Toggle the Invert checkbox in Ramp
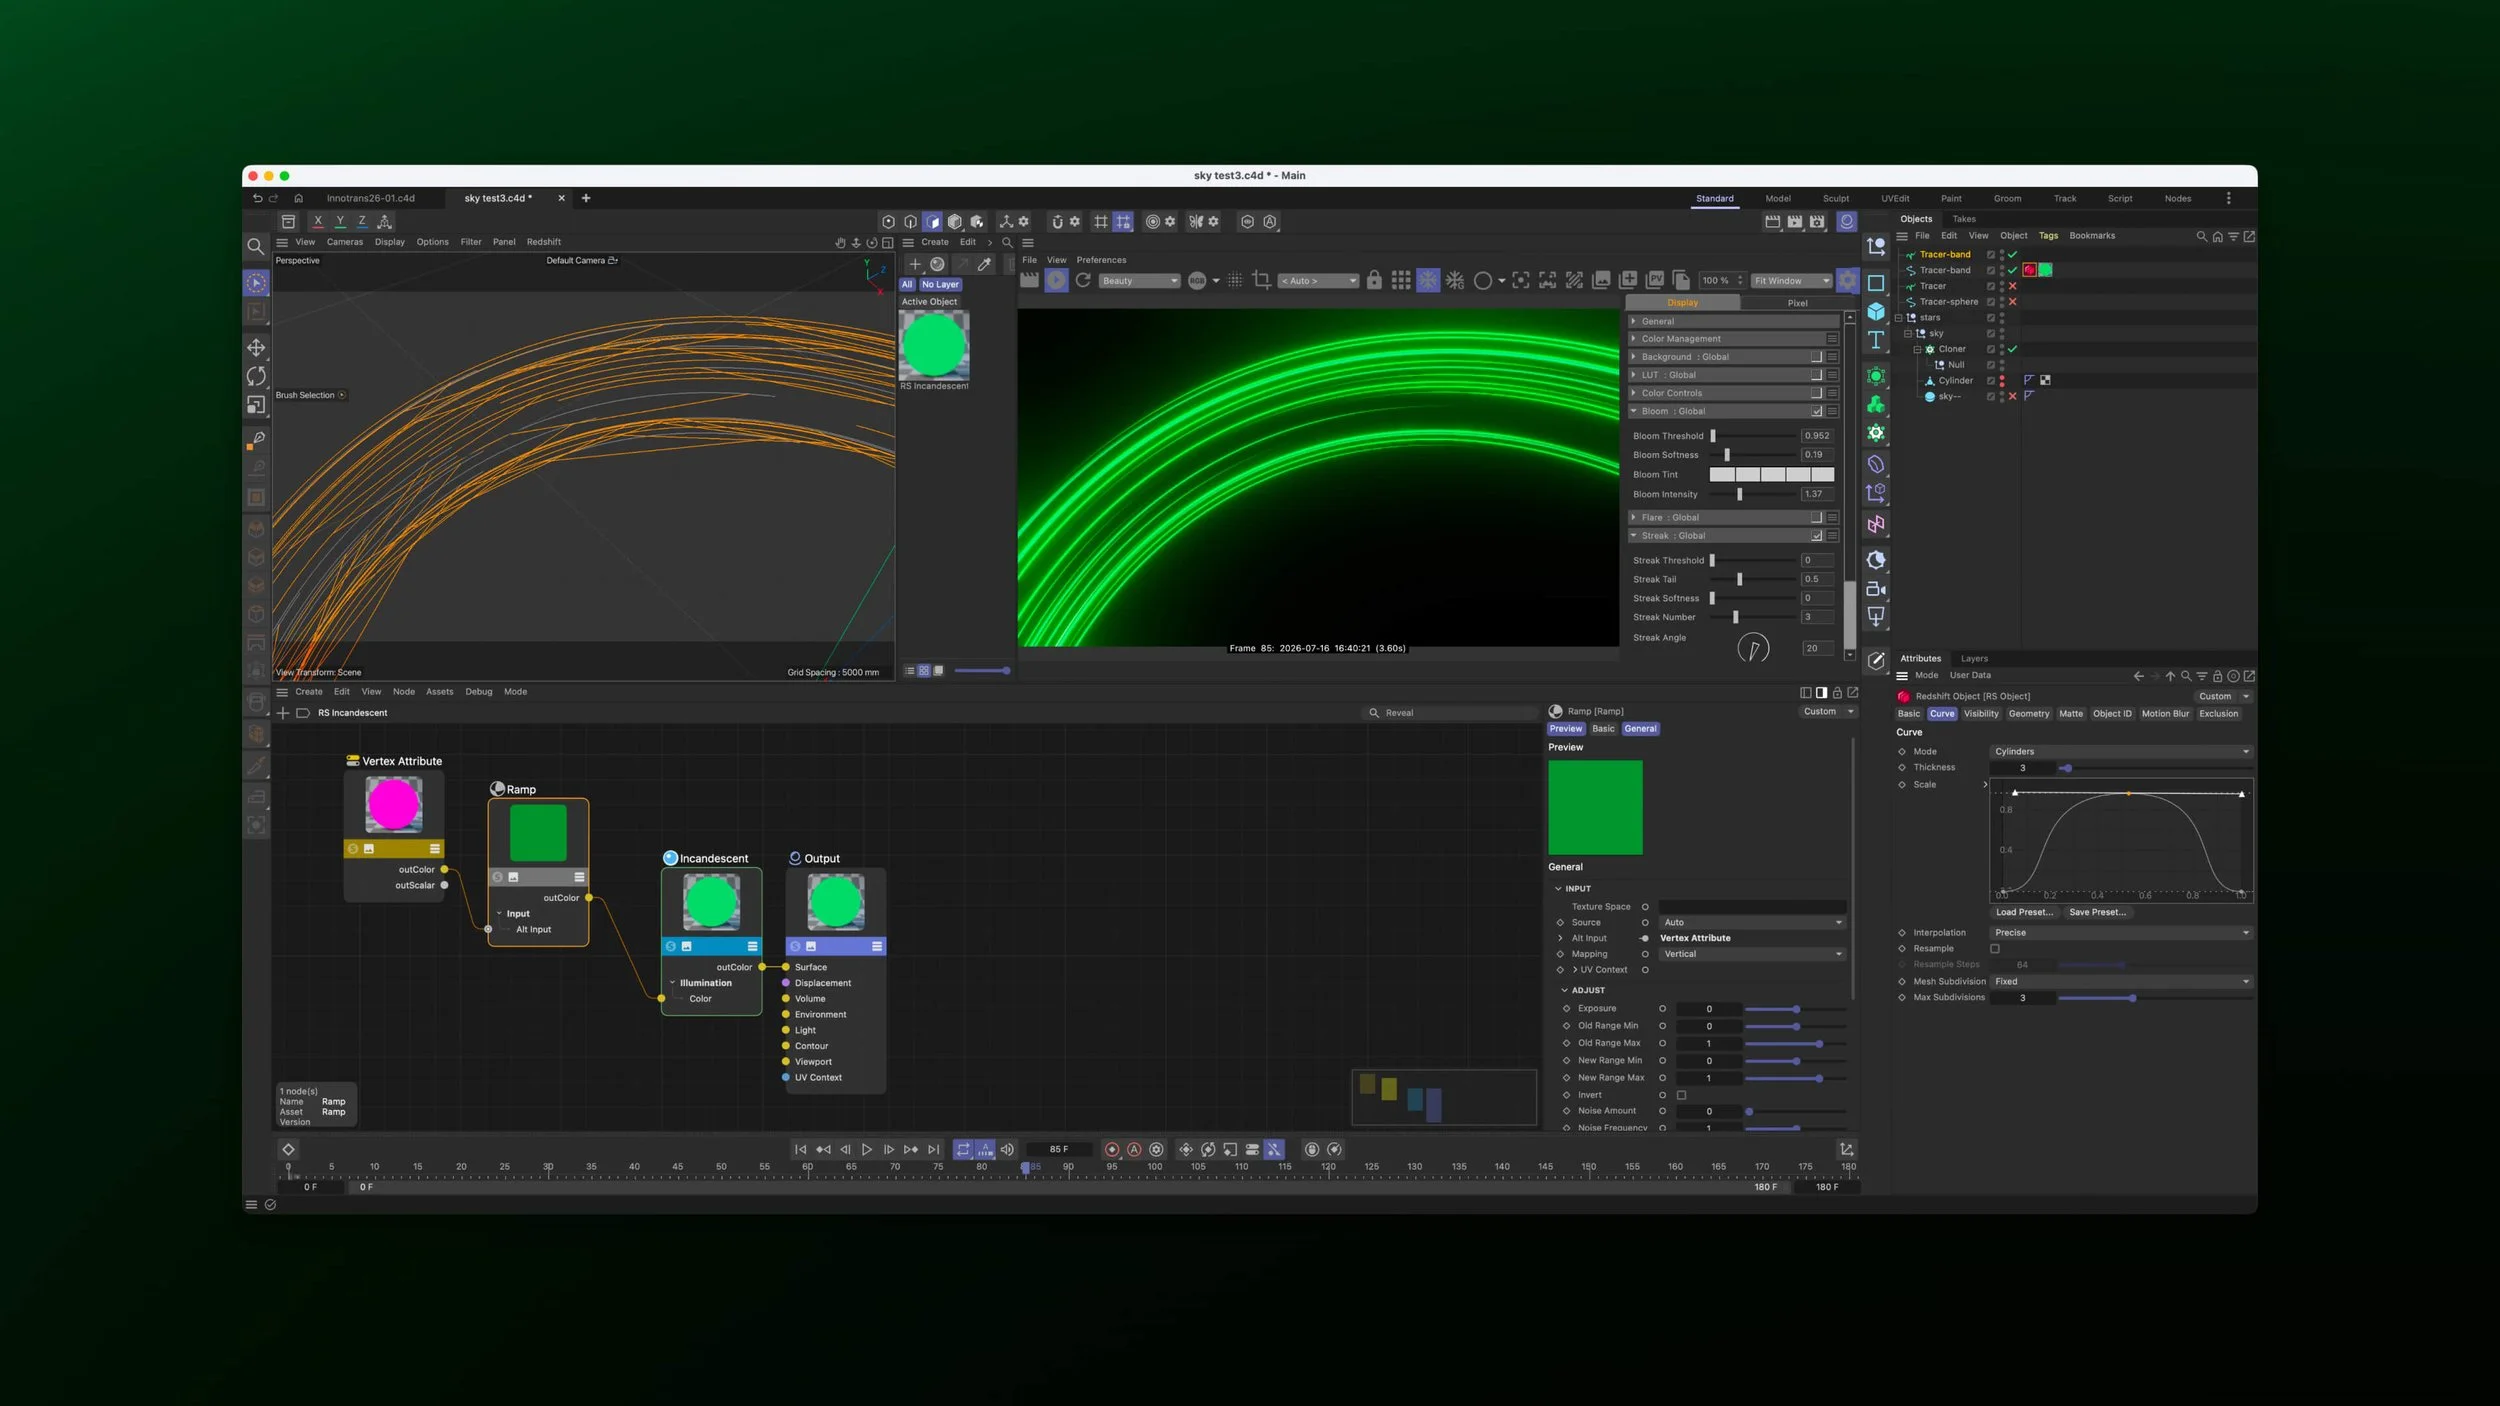Screen dimensions: 2500x1406 click(x=1681, y=1095)
